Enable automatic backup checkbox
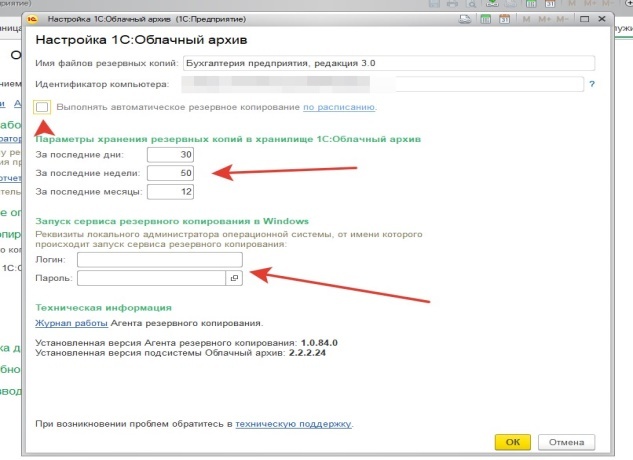The image size is (633, 460). 42,107
